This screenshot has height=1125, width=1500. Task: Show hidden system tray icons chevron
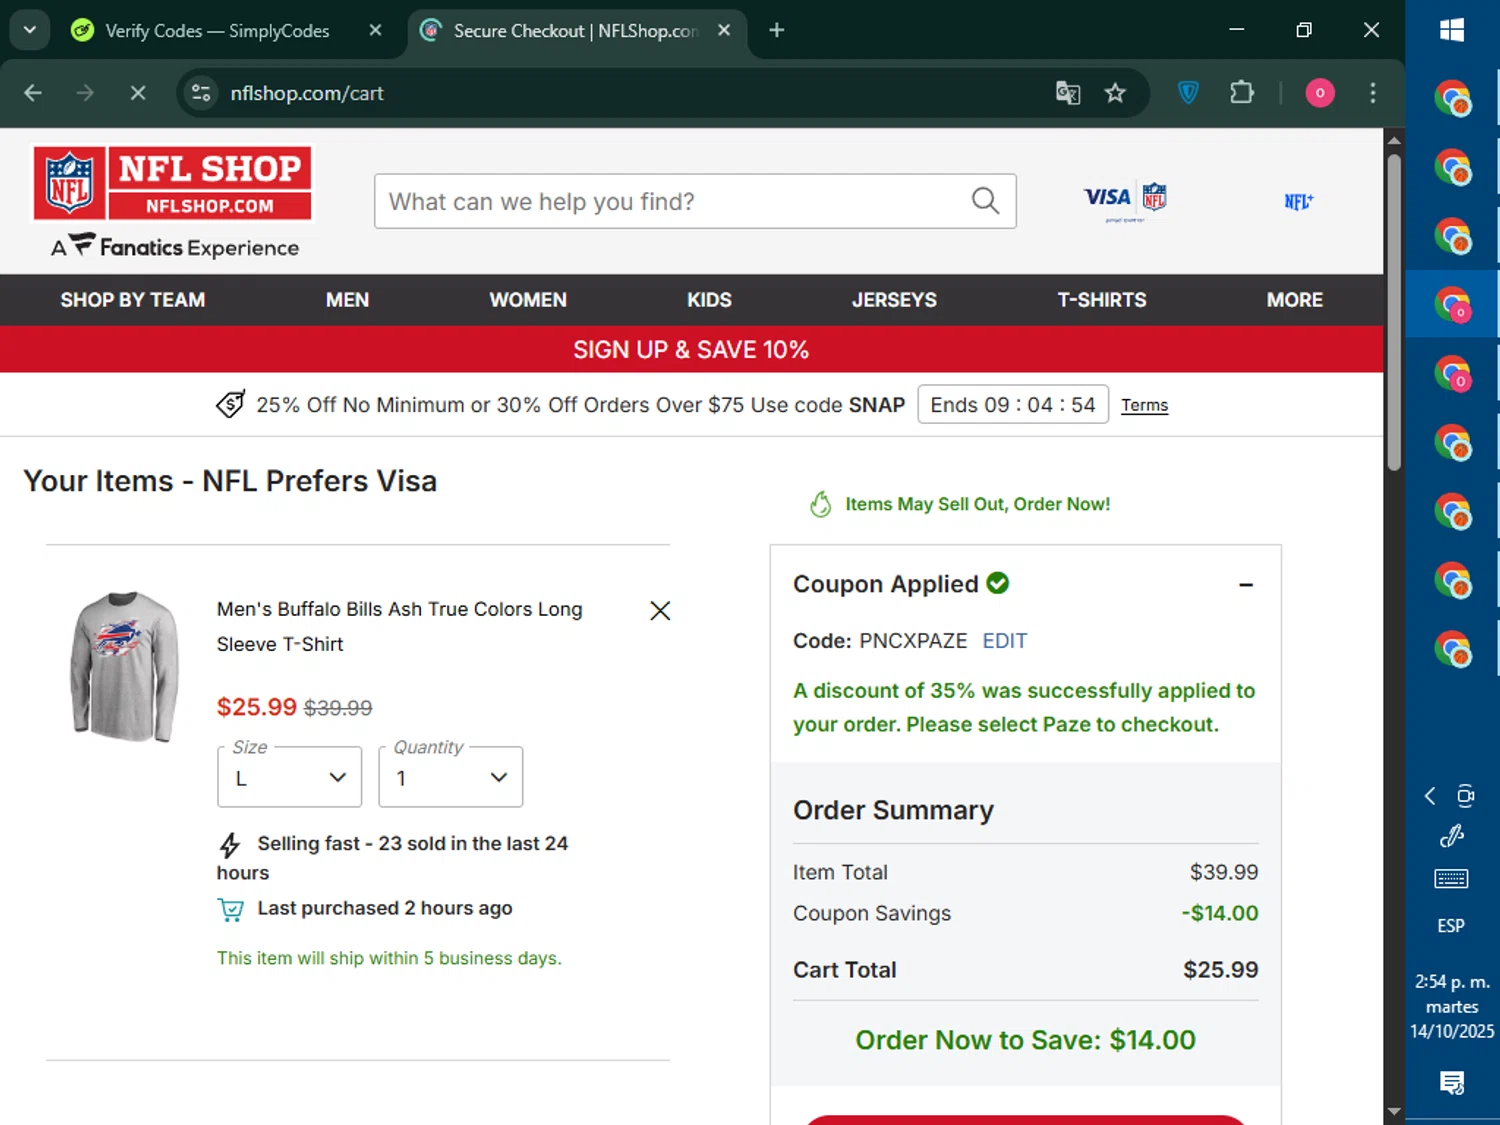(x=1430, y=796)
